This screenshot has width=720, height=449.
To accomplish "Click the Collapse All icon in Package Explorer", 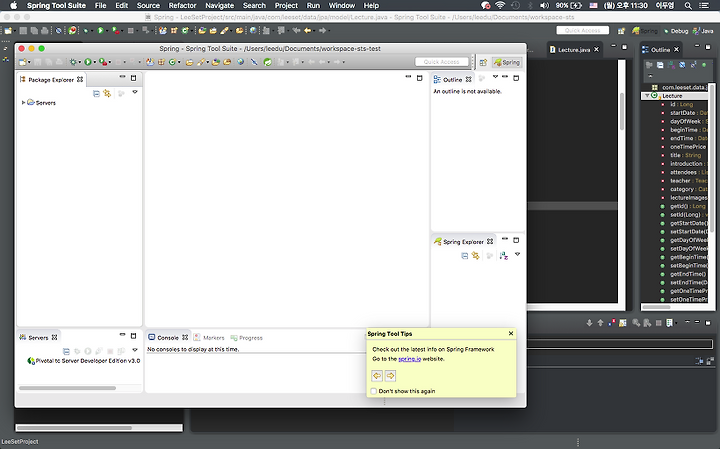I will (96, 93).
